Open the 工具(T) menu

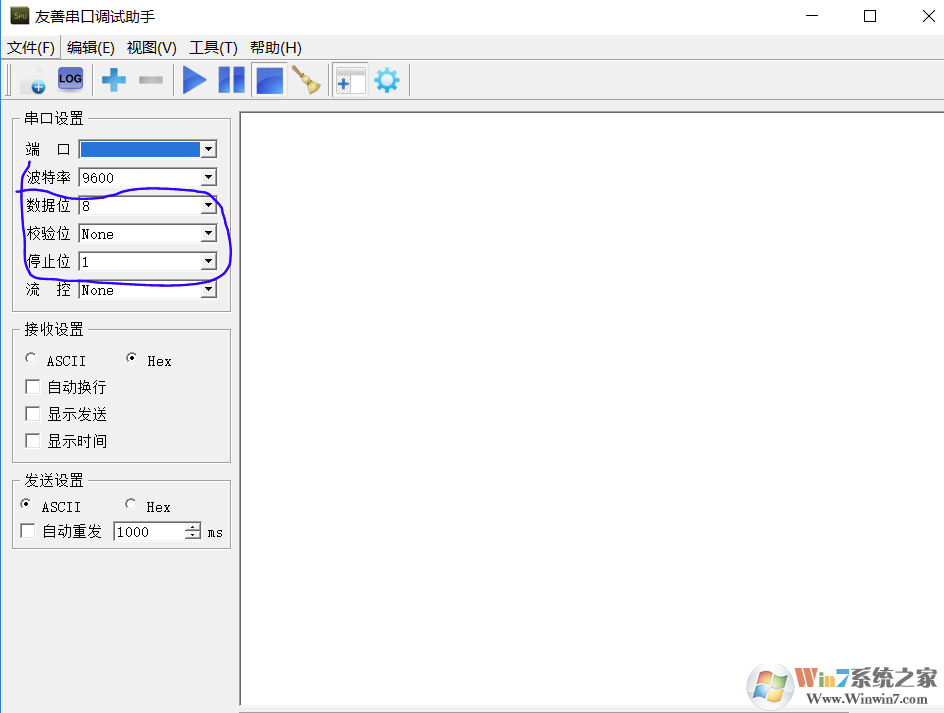coord(213,47)
